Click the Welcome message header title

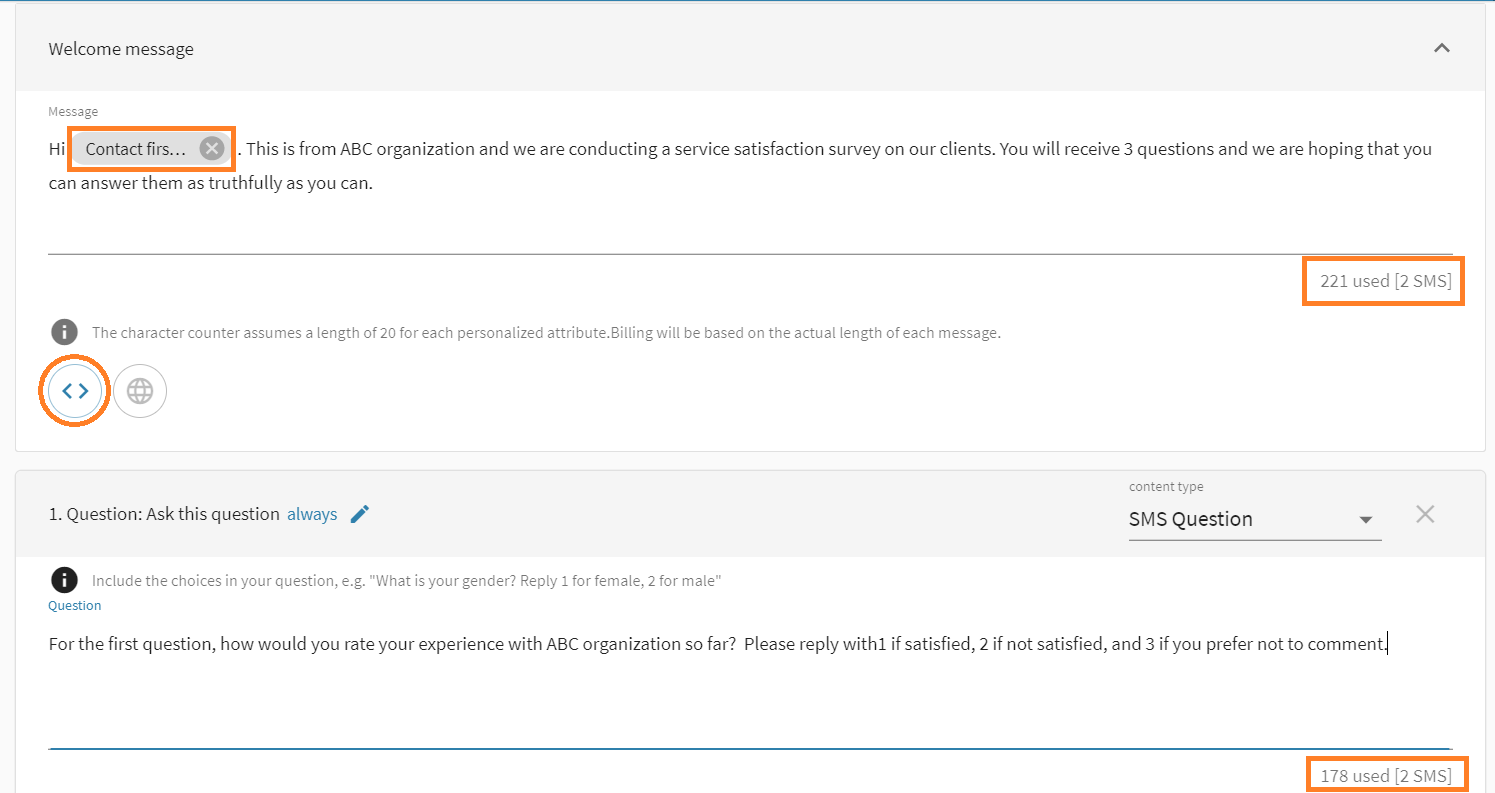(x=120, y=48)
